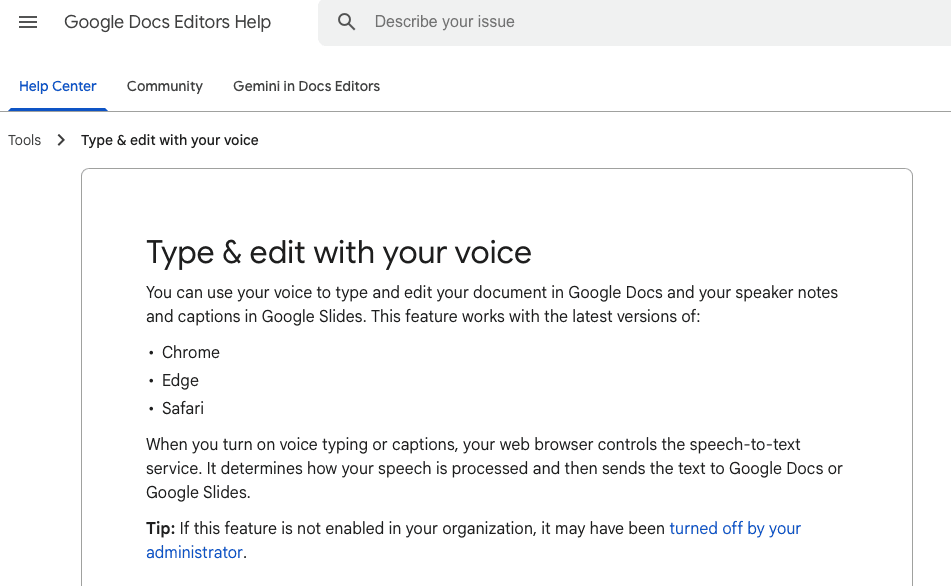The width and height of the screenshot is (951, 586).
Task: Open the hamburger main menu
Action: pyautogui.click(x=28, y=22)
